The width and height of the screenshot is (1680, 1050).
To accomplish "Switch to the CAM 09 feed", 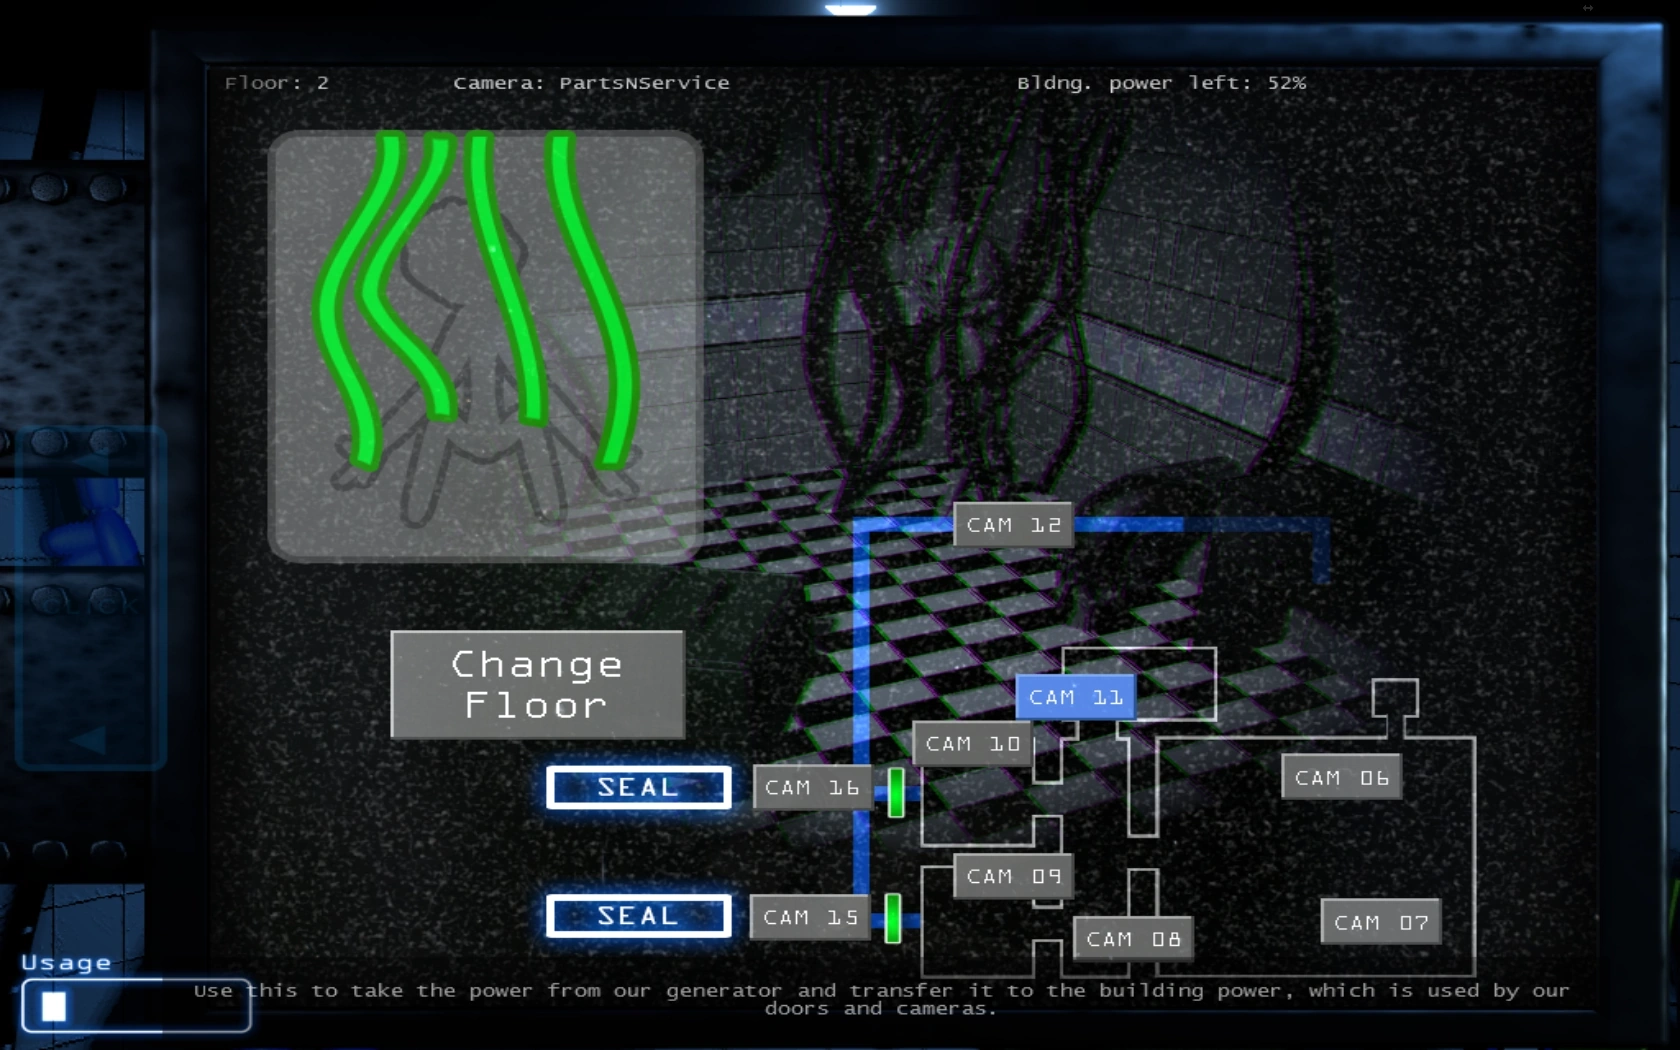I will [x=1013, y=877].
